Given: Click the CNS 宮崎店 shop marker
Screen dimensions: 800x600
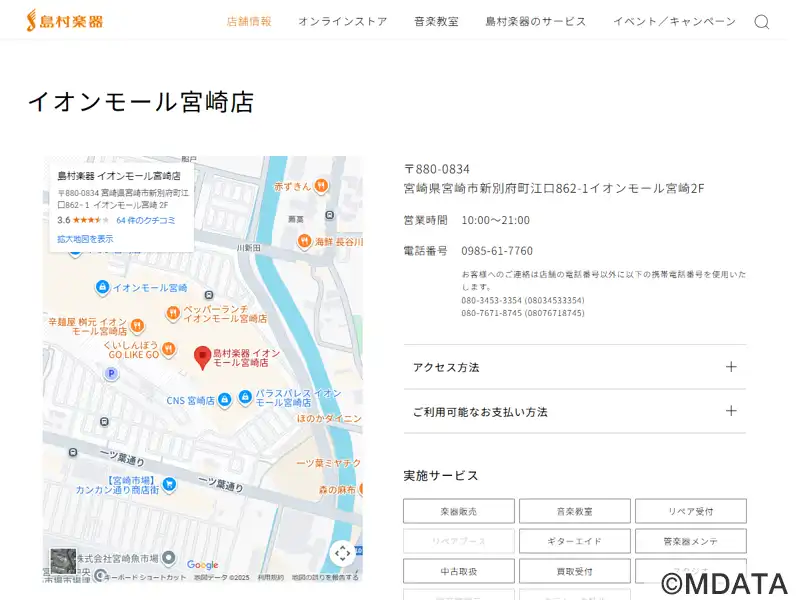Looking at the screenshot, I should pyautogui.click(x=224, y=400).
